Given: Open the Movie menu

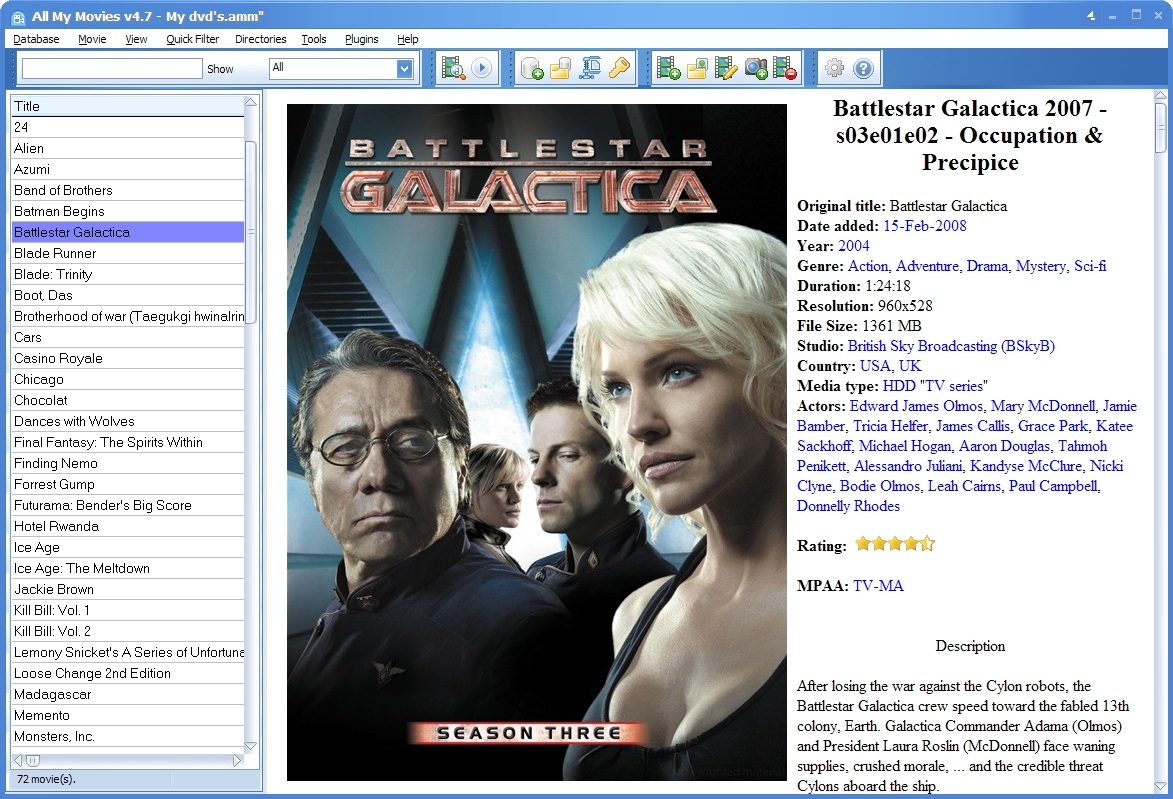Looking at the screenshot, I should pyautogui.click(x=92, y=39).
